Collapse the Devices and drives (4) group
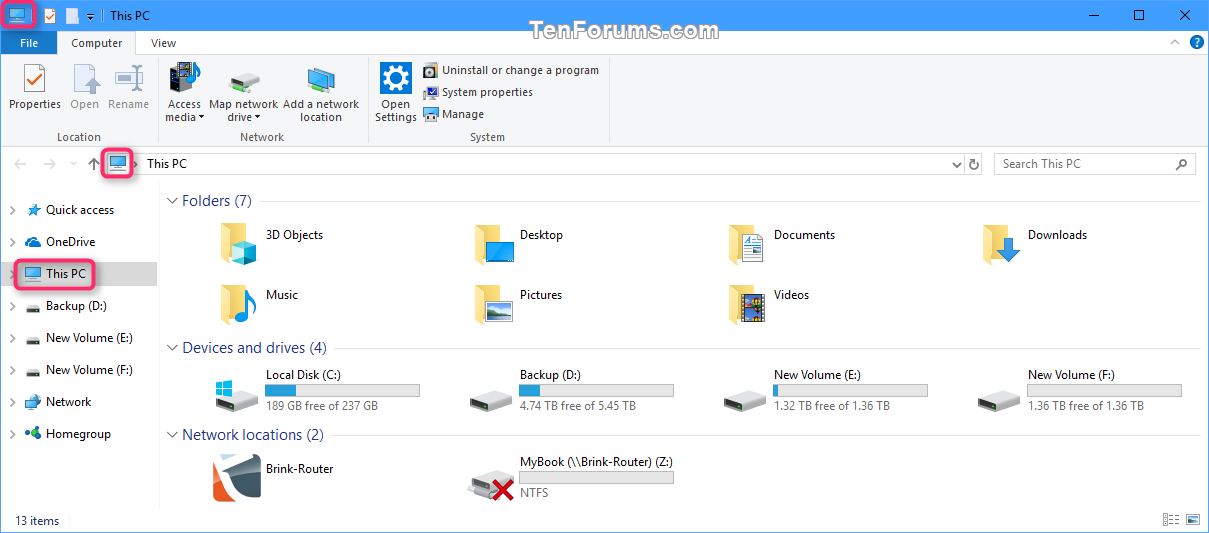1209x533 pixels. (x=172, y=348)
